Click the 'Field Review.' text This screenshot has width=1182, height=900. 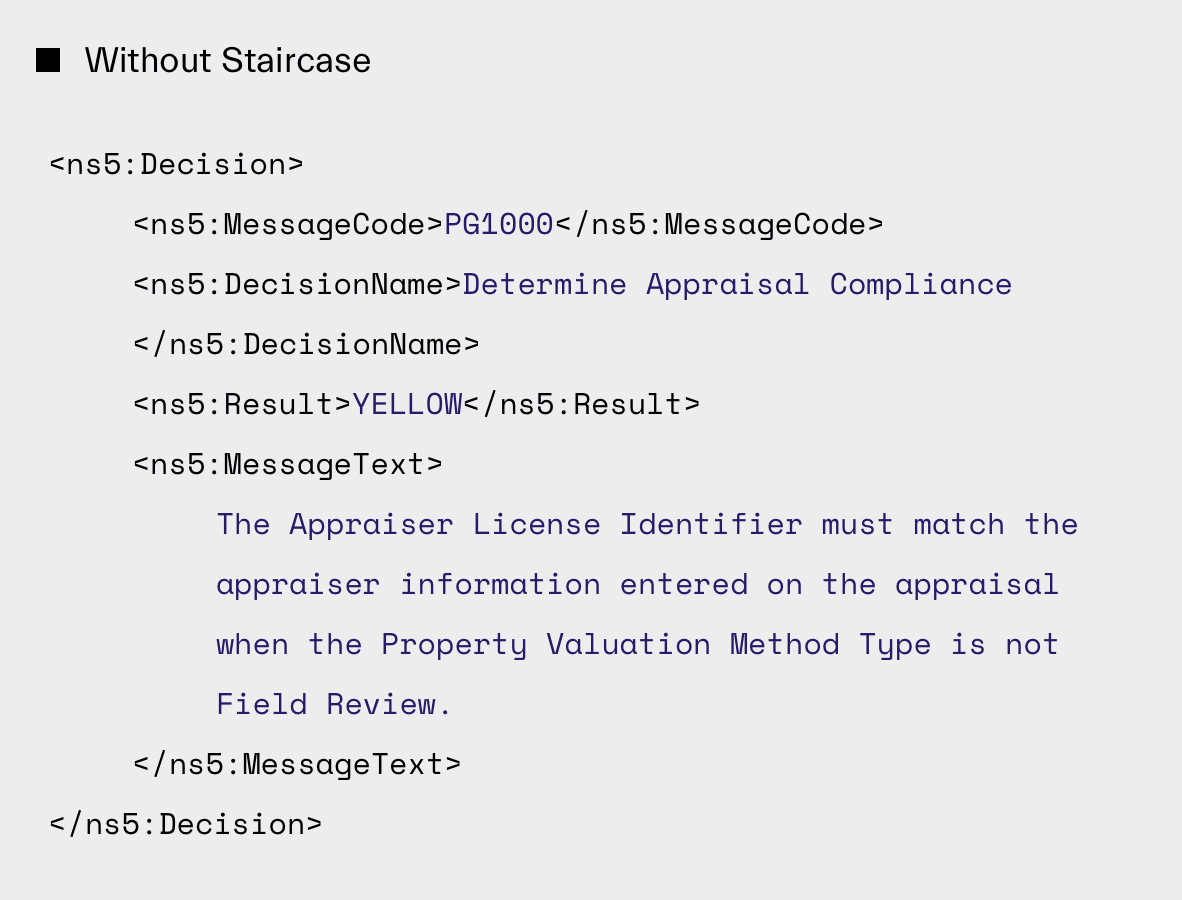[x=334, y=705]
